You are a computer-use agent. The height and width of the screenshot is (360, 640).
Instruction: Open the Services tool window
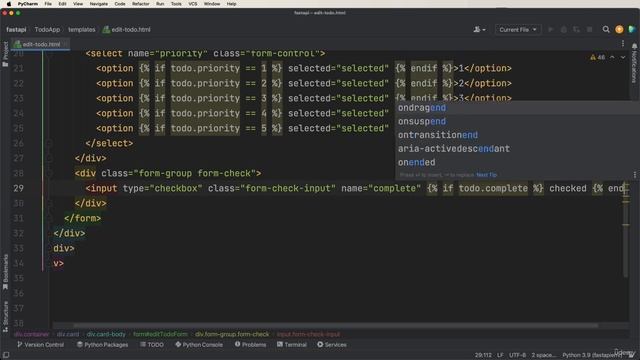(332, 345)
